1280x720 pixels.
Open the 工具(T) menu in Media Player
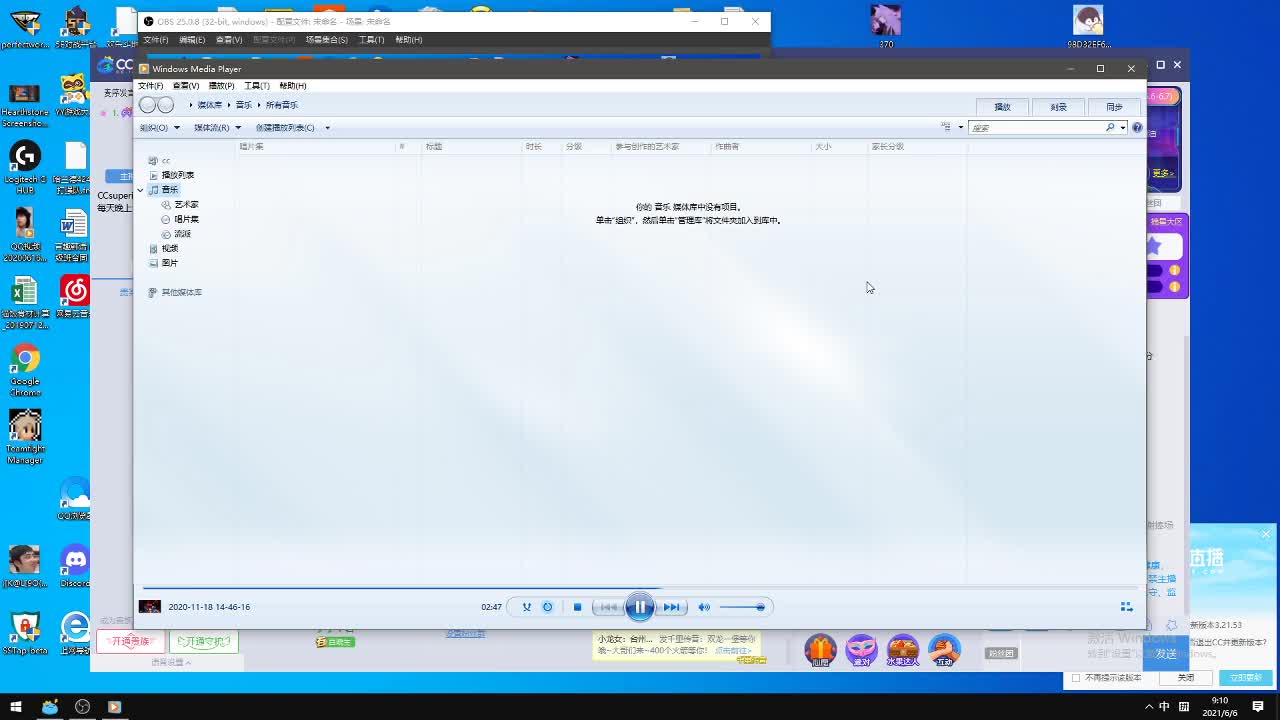pyautogui.click(x=257, y=86)
